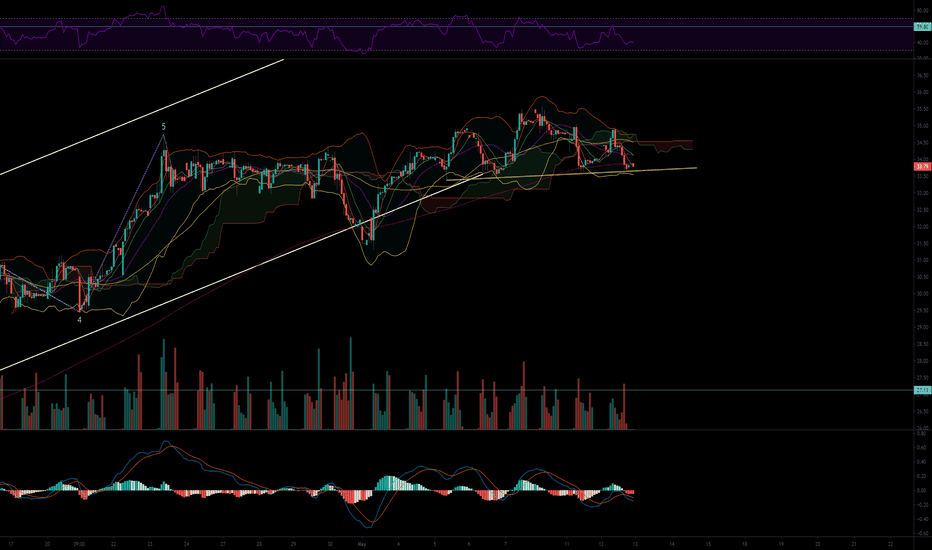The image size is (932, 550).
Task: Click the 33.00 price scale label
Action: tap(922, 193)
